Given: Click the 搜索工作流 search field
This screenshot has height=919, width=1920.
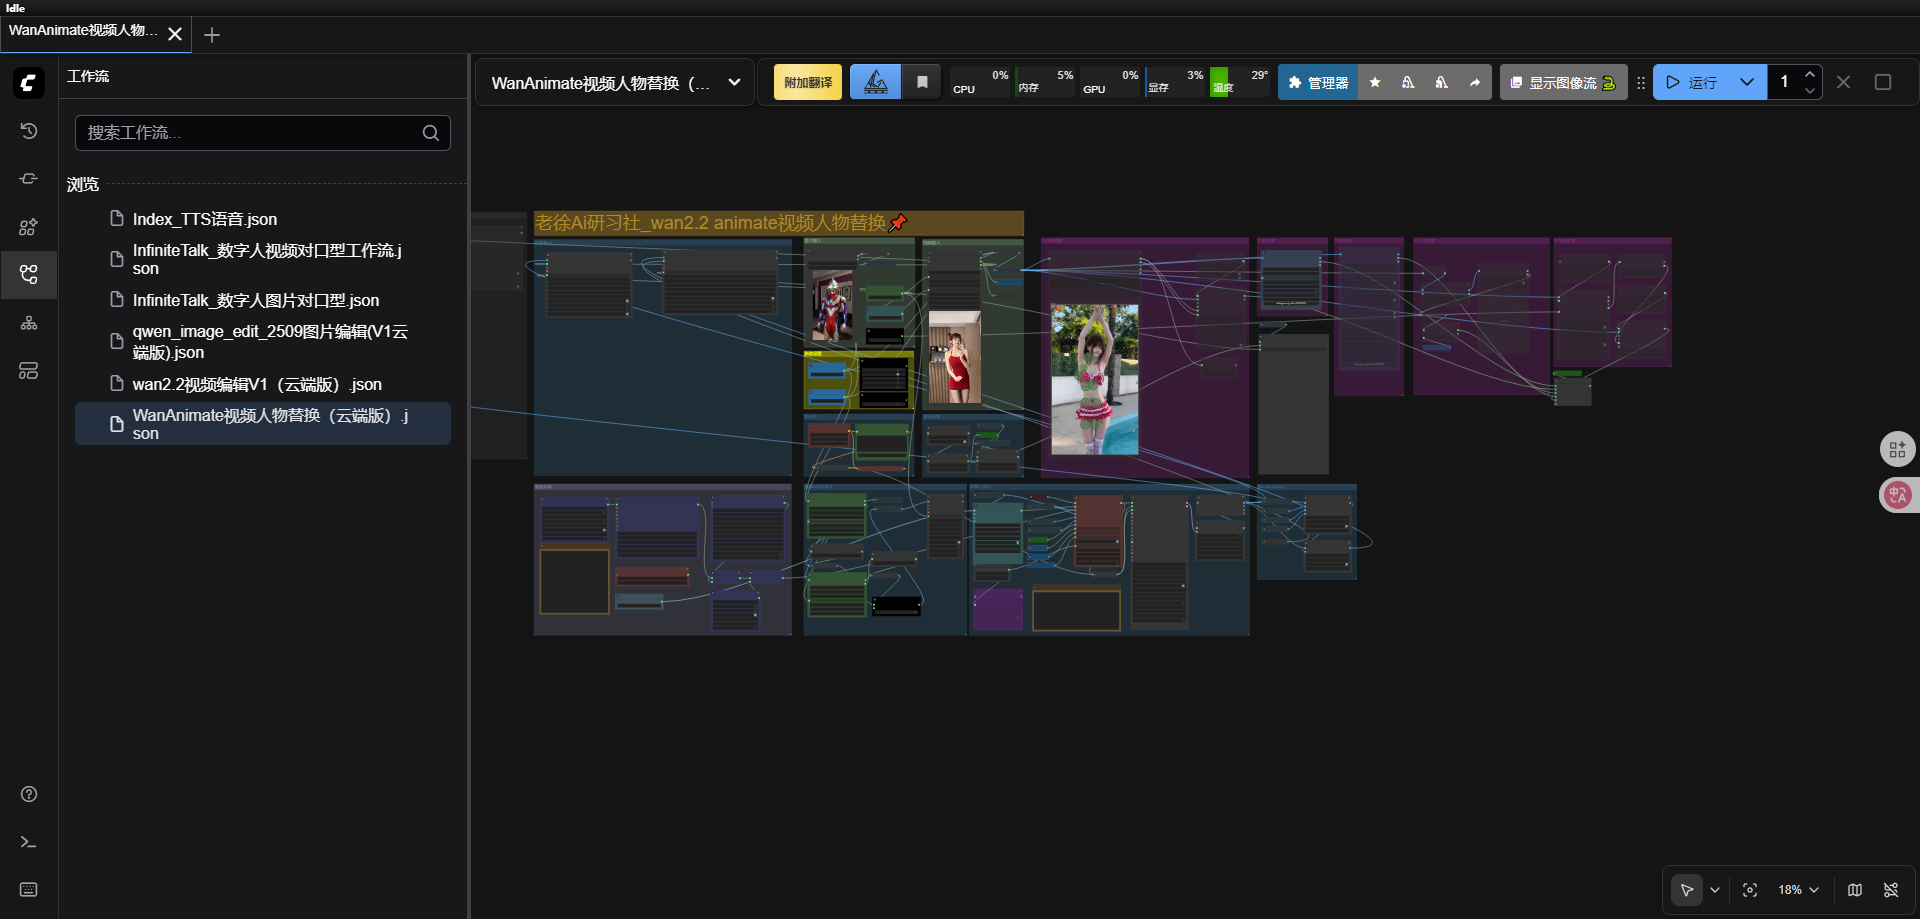Looking at the screenshot, I should pos(250,133).
